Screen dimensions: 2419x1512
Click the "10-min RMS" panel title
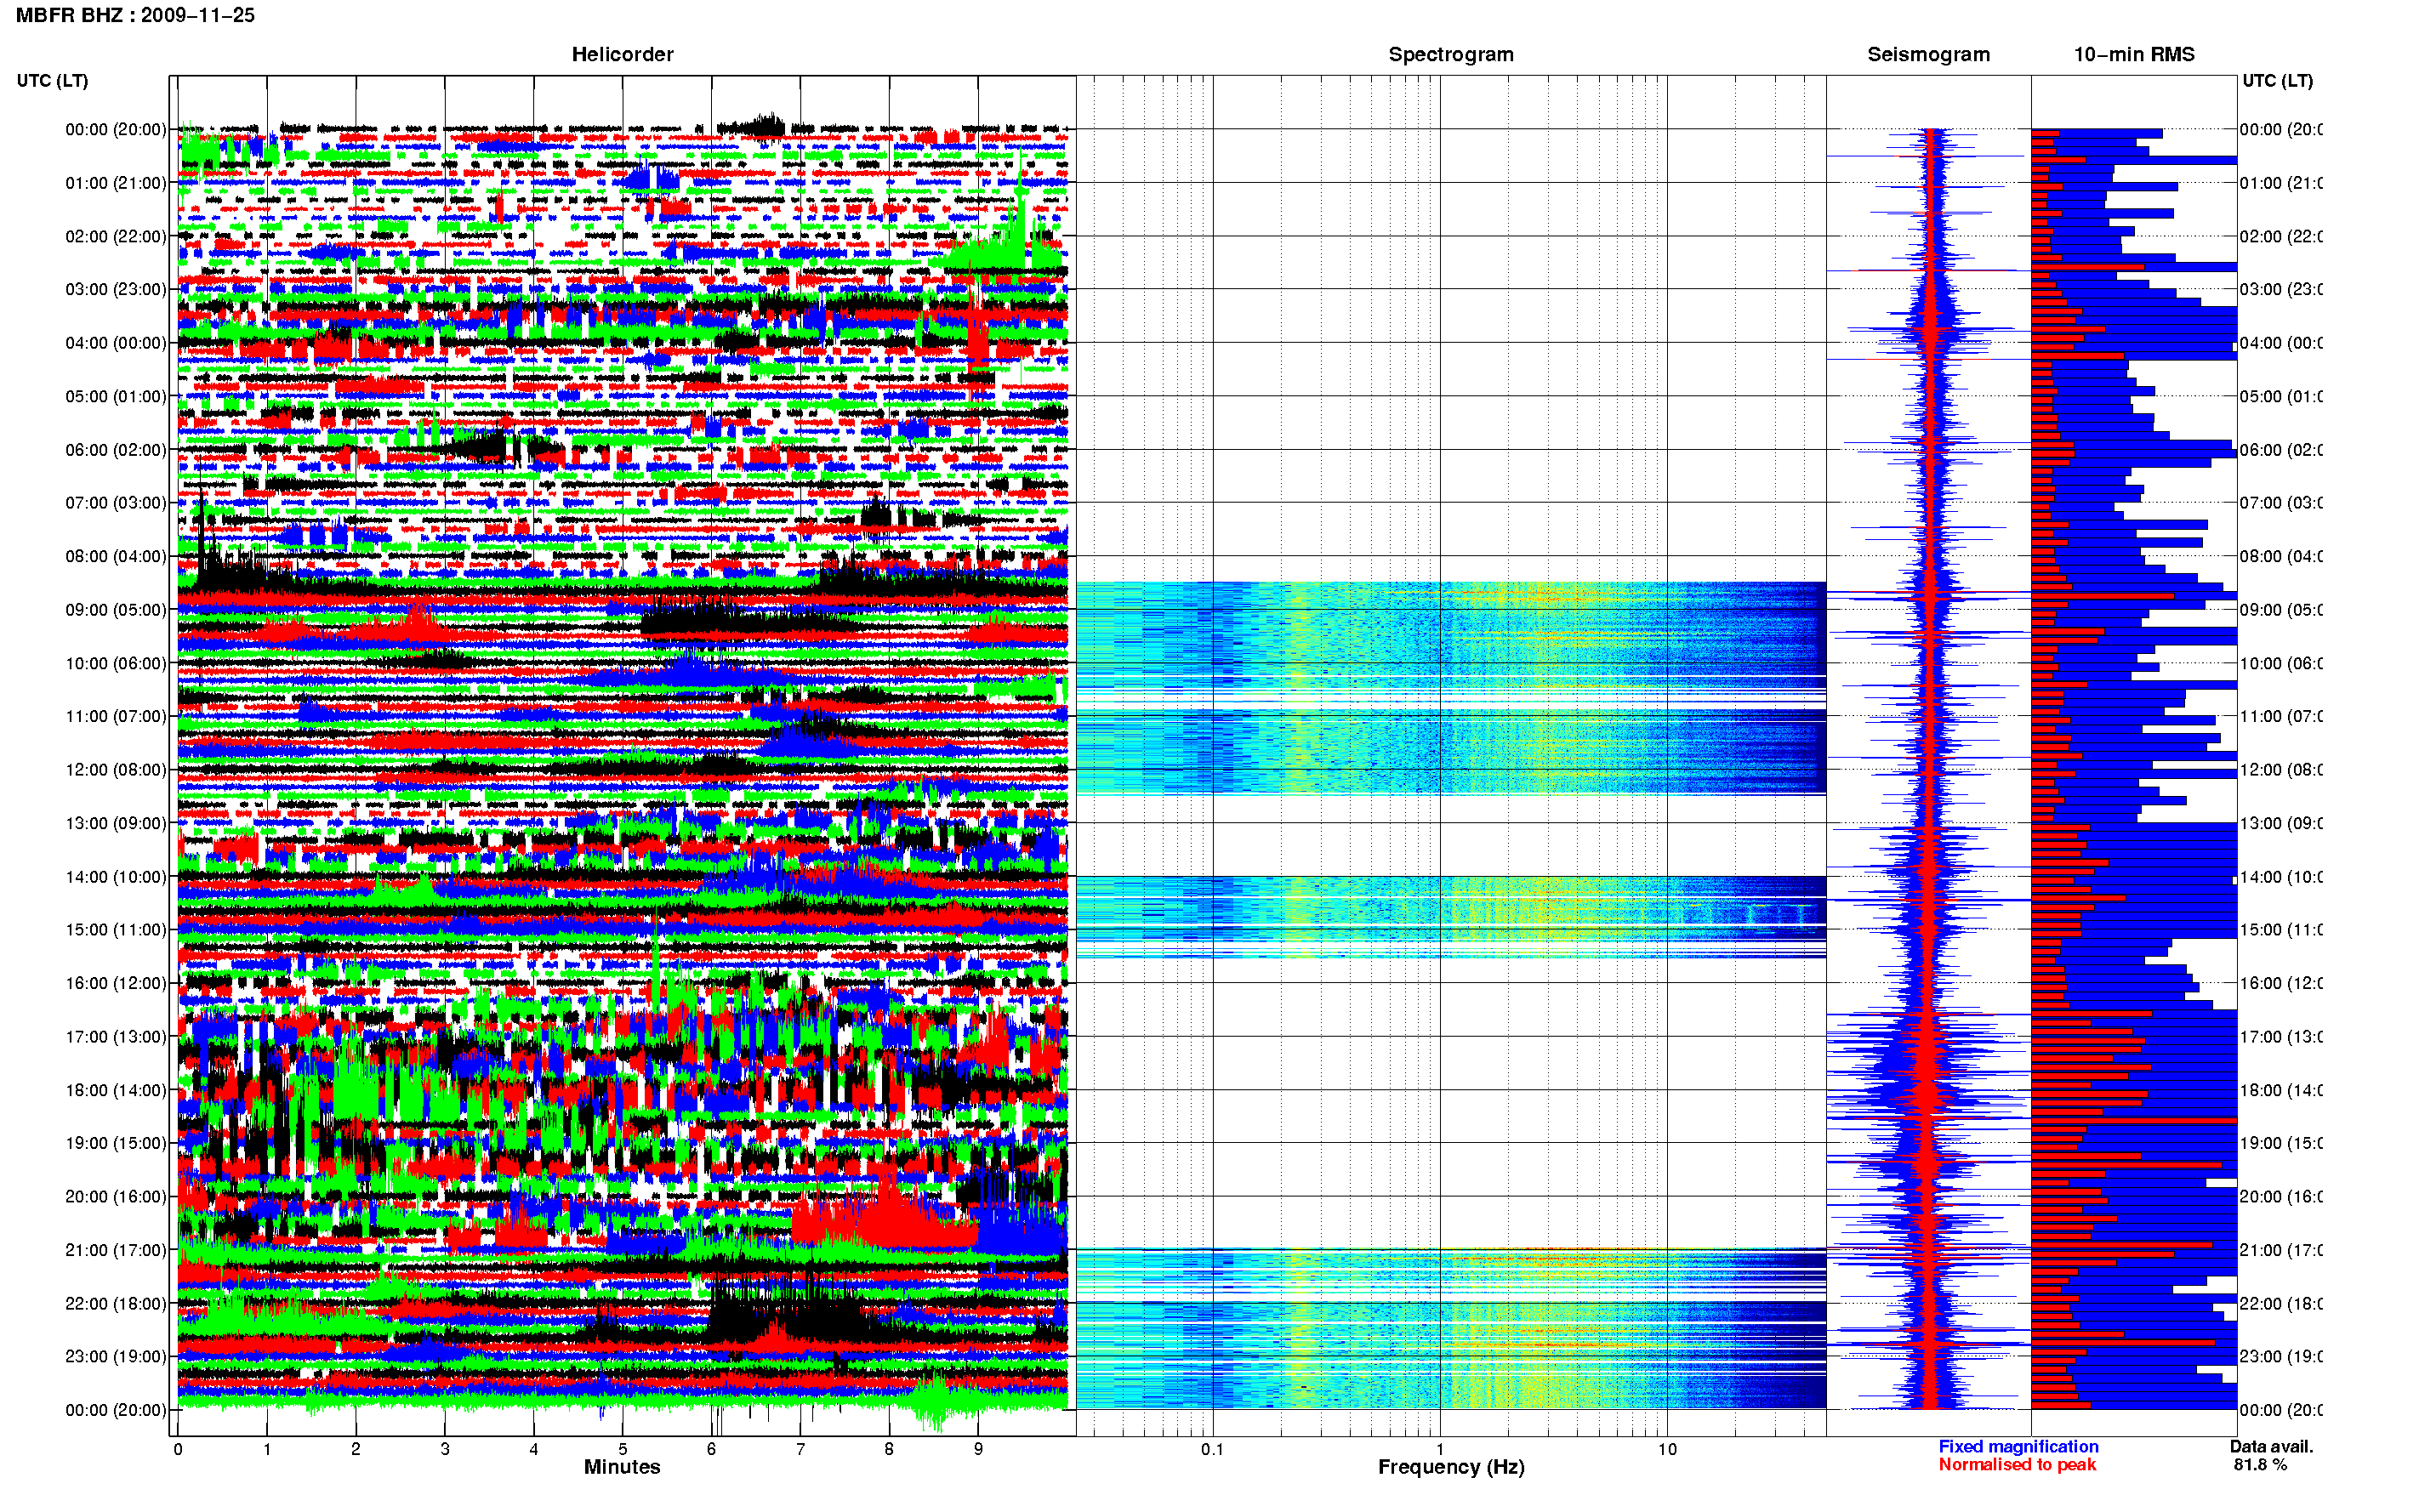pos(2134,54)
